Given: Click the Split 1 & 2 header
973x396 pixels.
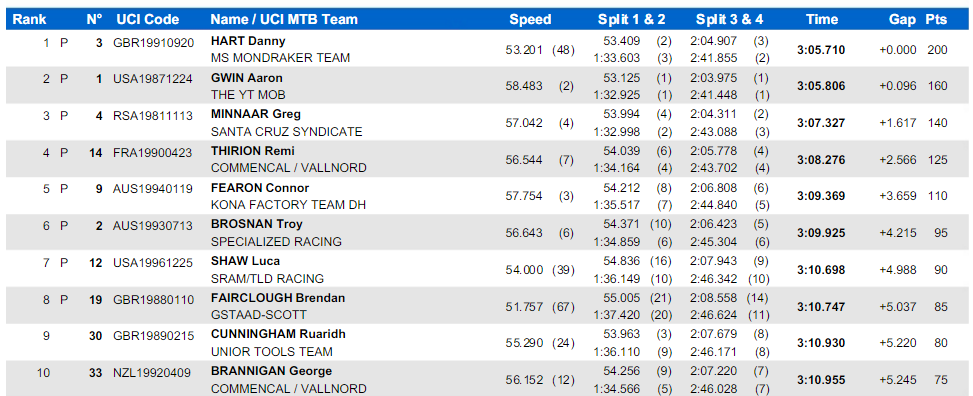Looking at the screenshot, I should [632, 19].
